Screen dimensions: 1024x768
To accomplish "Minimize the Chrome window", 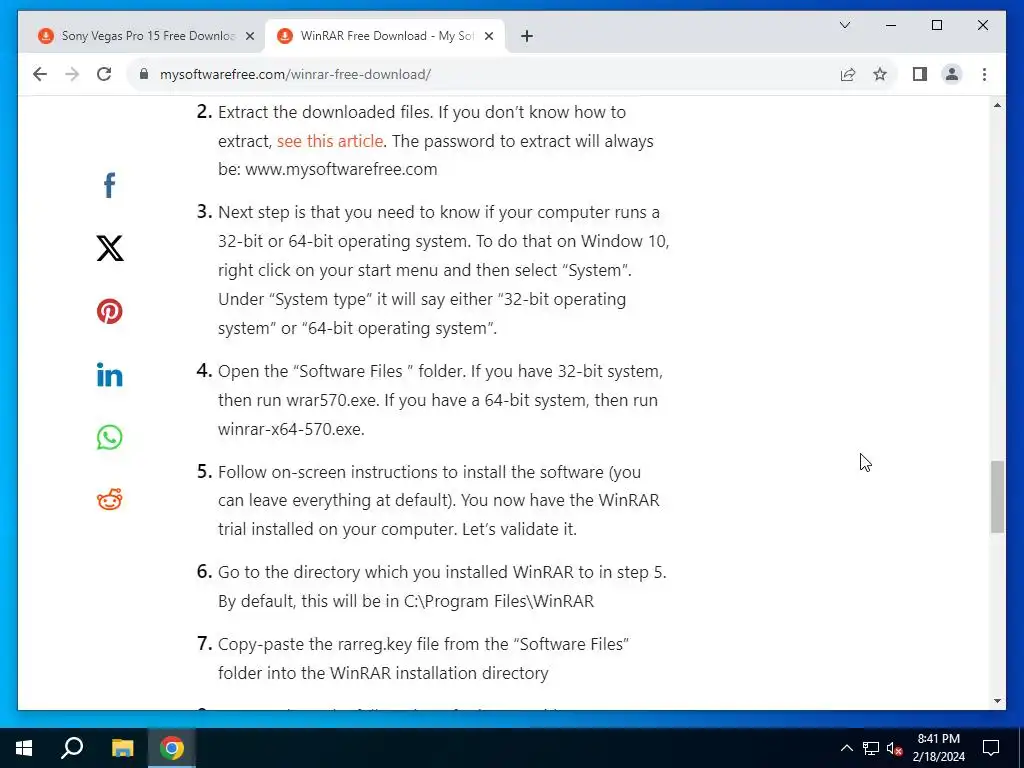I will (891, 25).
